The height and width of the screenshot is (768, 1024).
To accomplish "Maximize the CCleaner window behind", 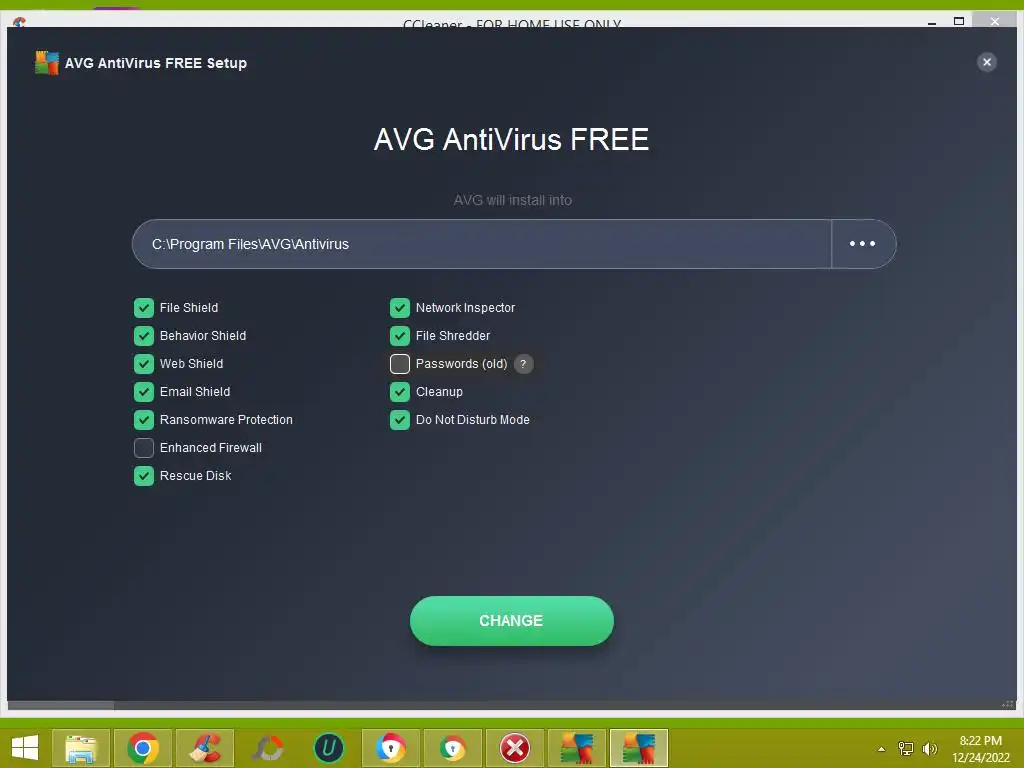I will pos(959,21).
